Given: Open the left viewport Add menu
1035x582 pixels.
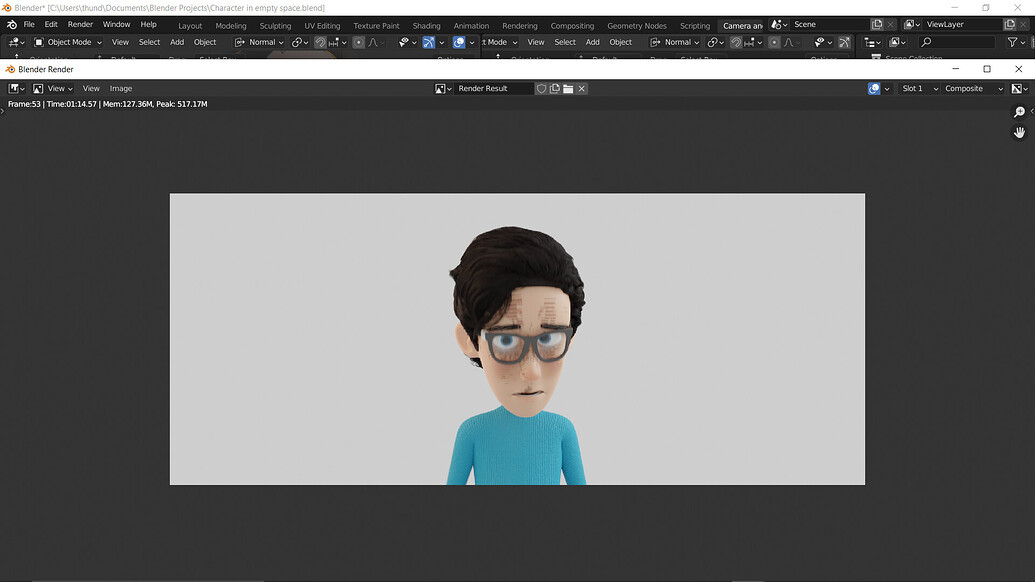Looking at the screenshot, I should 177,42.
